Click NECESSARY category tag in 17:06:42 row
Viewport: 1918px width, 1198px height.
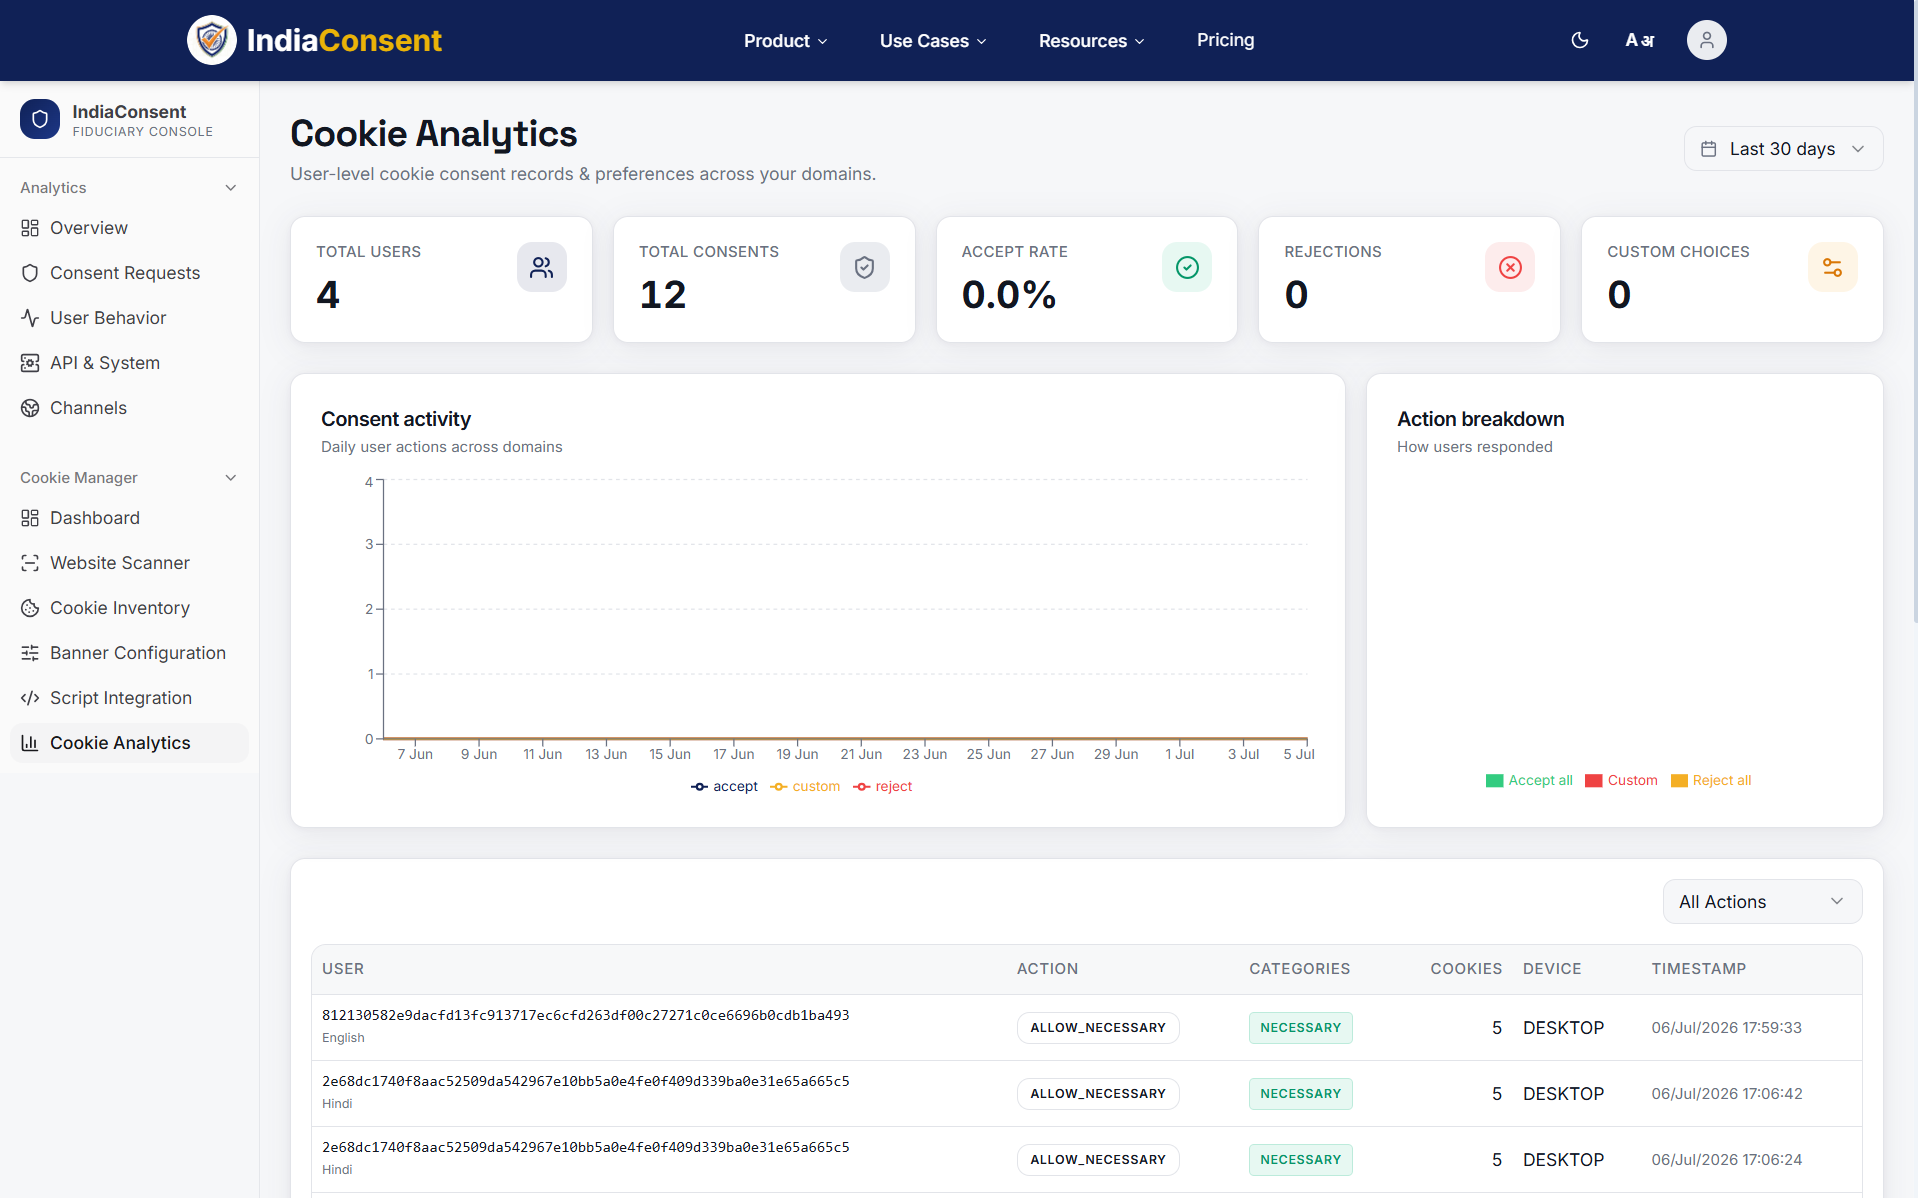(x=1300, y=1094)
